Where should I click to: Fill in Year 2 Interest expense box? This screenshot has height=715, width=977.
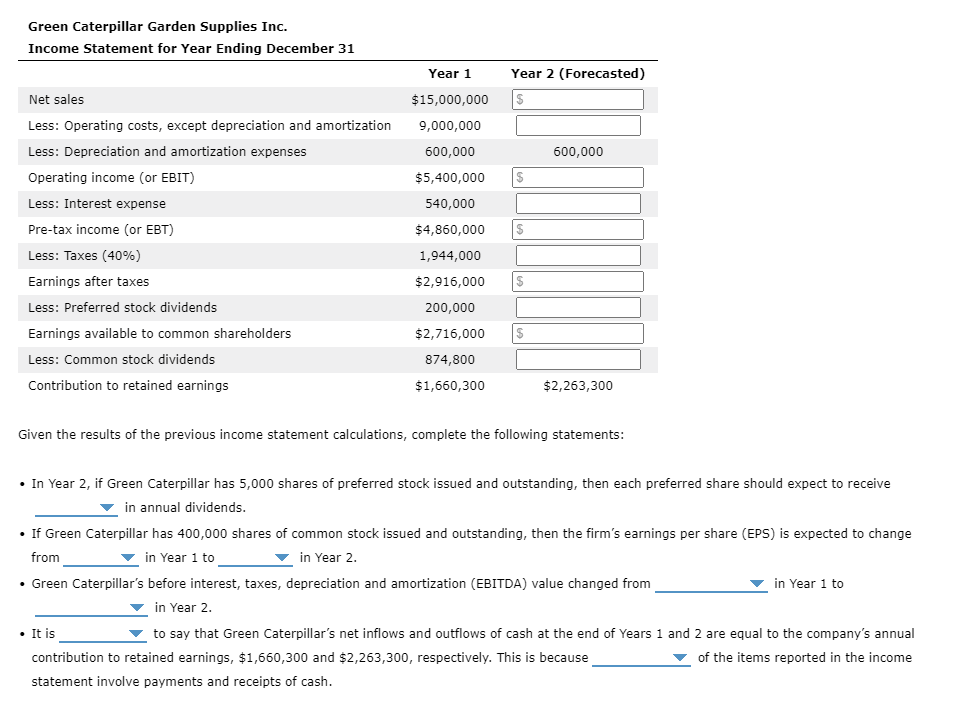pyautogui.click(x=577, y=203)
